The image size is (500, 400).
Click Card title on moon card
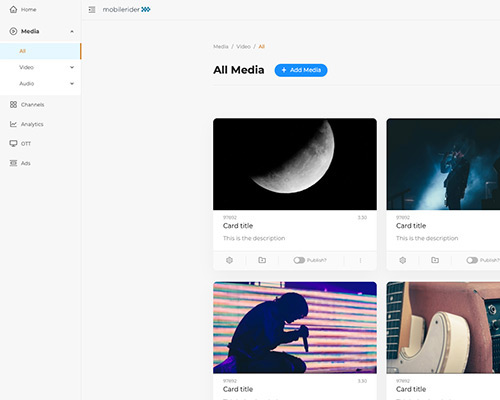238,226
